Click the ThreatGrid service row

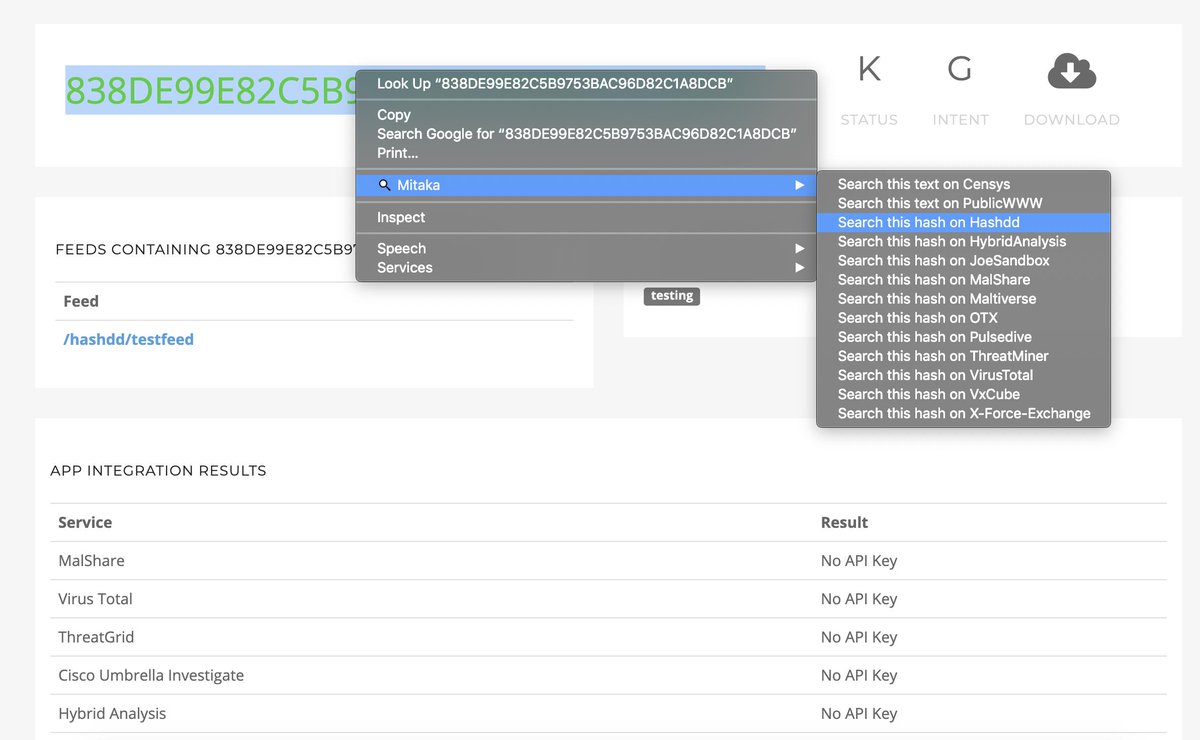pyautogui.click(x=608, y=637)
